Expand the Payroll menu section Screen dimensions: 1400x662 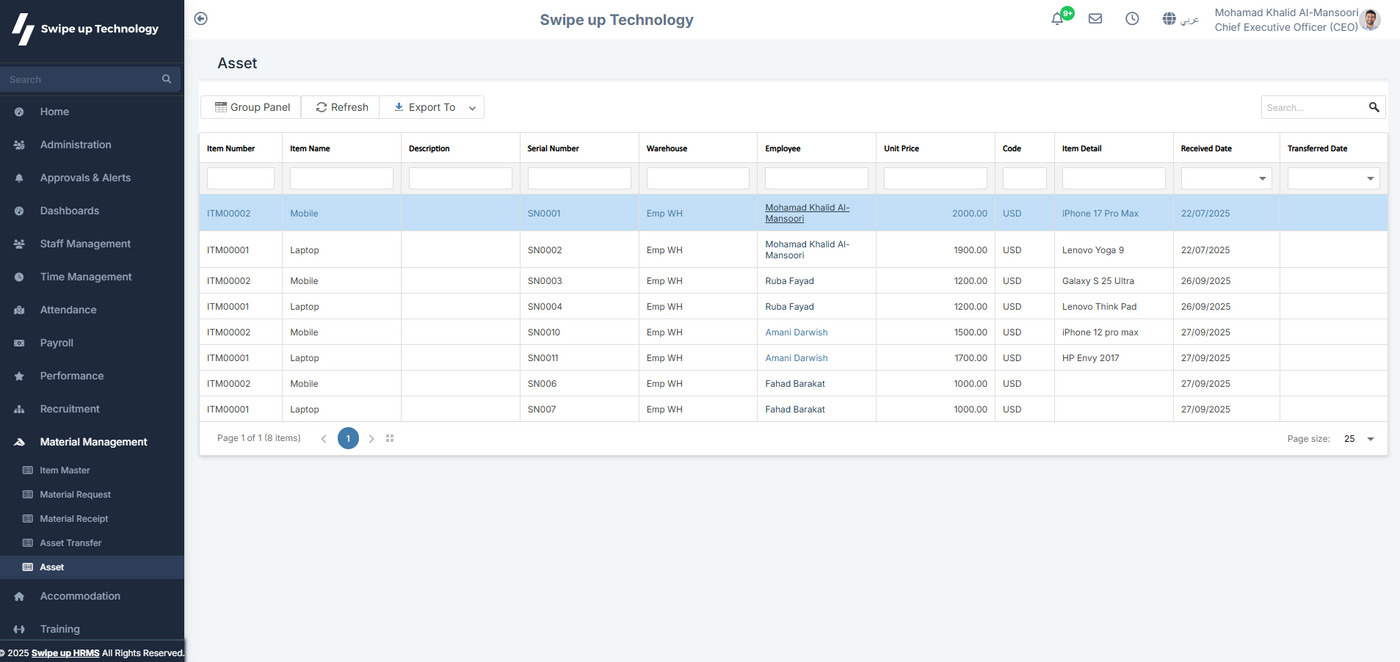[x=57, y=343]
